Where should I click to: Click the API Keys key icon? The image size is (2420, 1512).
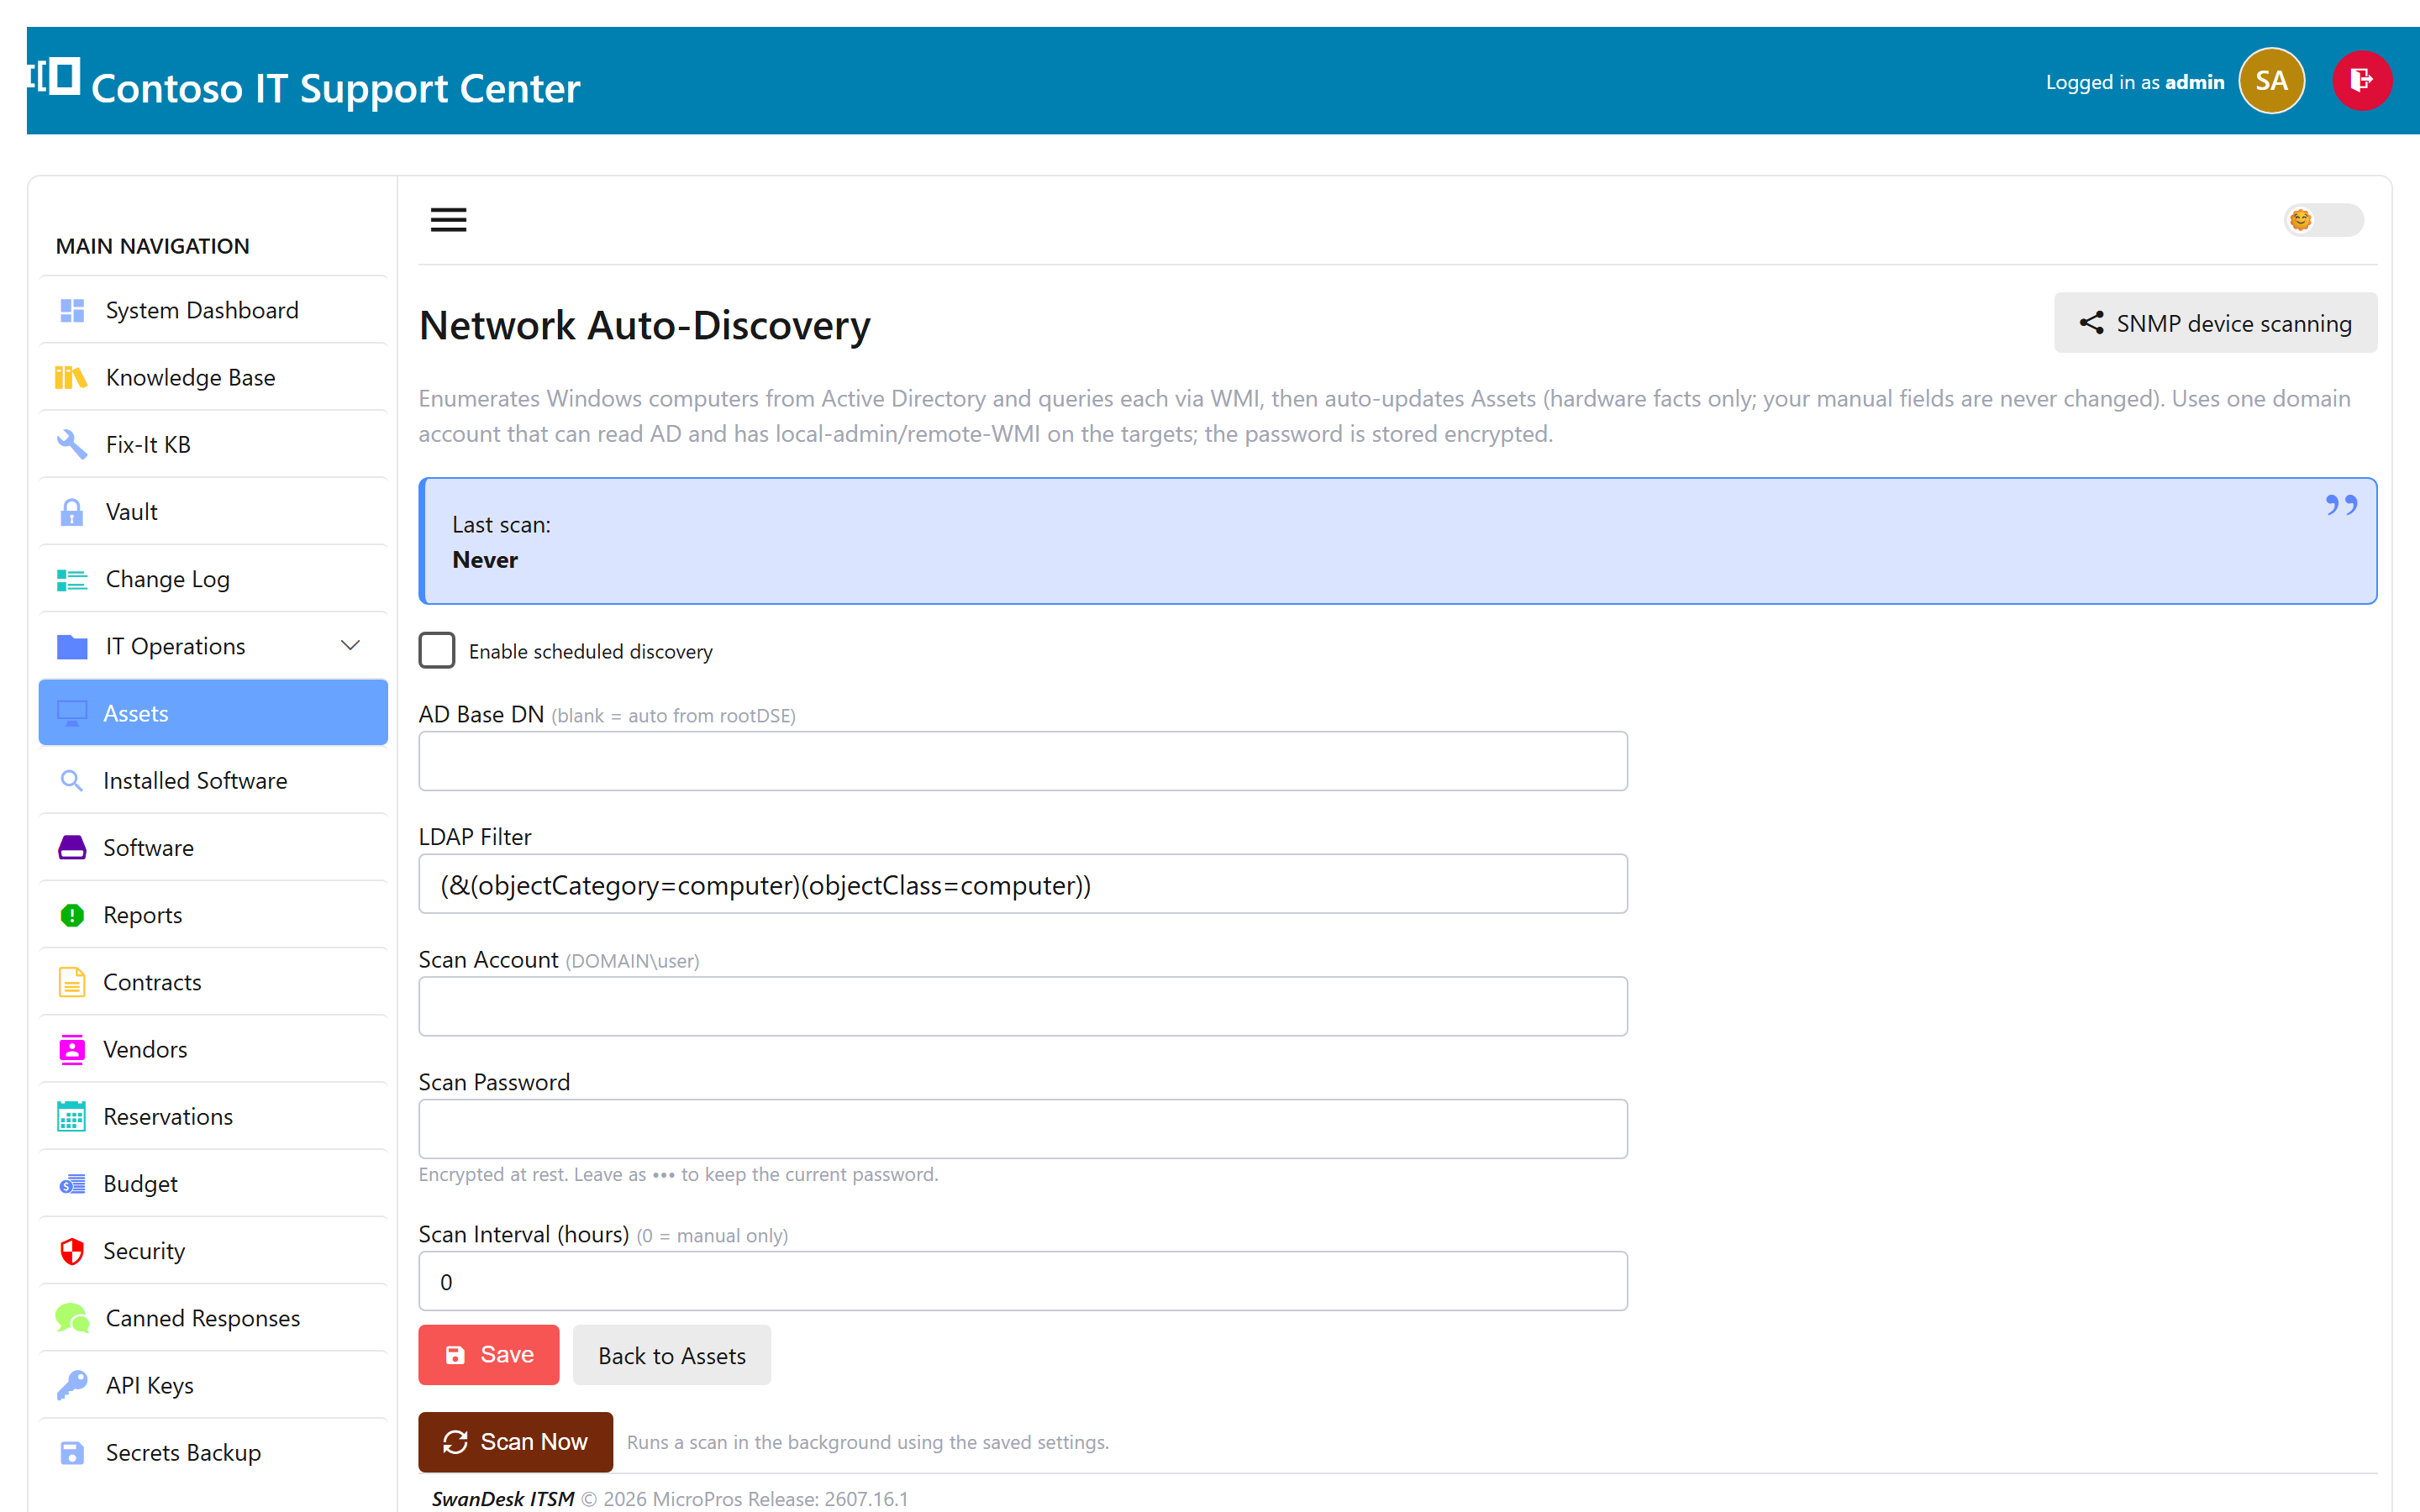72,1385
